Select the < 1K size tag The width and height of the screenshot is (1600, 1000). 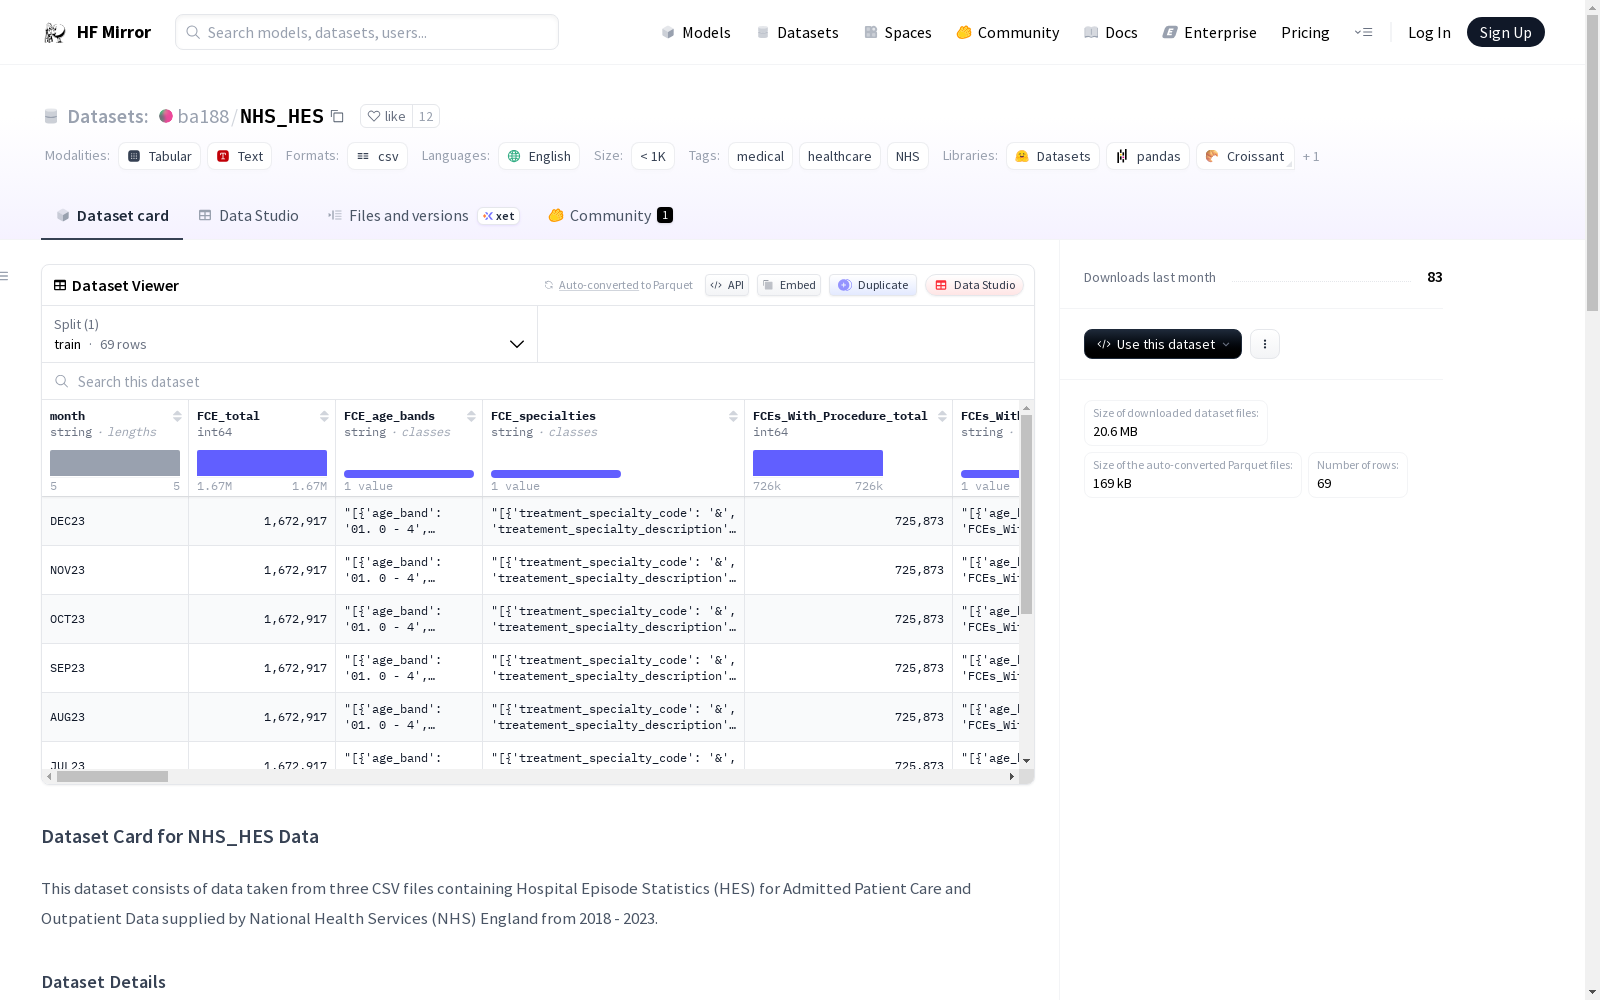click(x=653, y=156)
